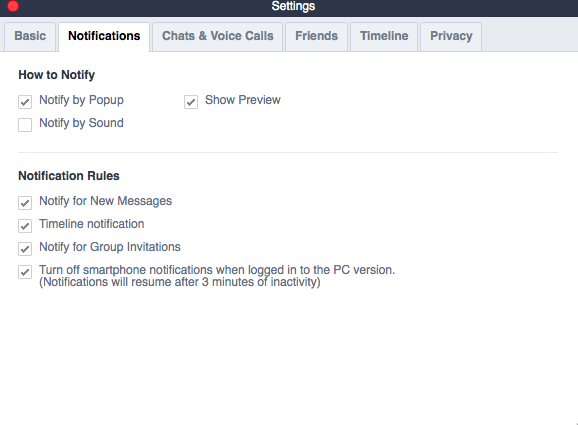Viewport: 578px width, 425px height.
Task: Uncheck Notify for Group Invitations
Action: point(25,249)
